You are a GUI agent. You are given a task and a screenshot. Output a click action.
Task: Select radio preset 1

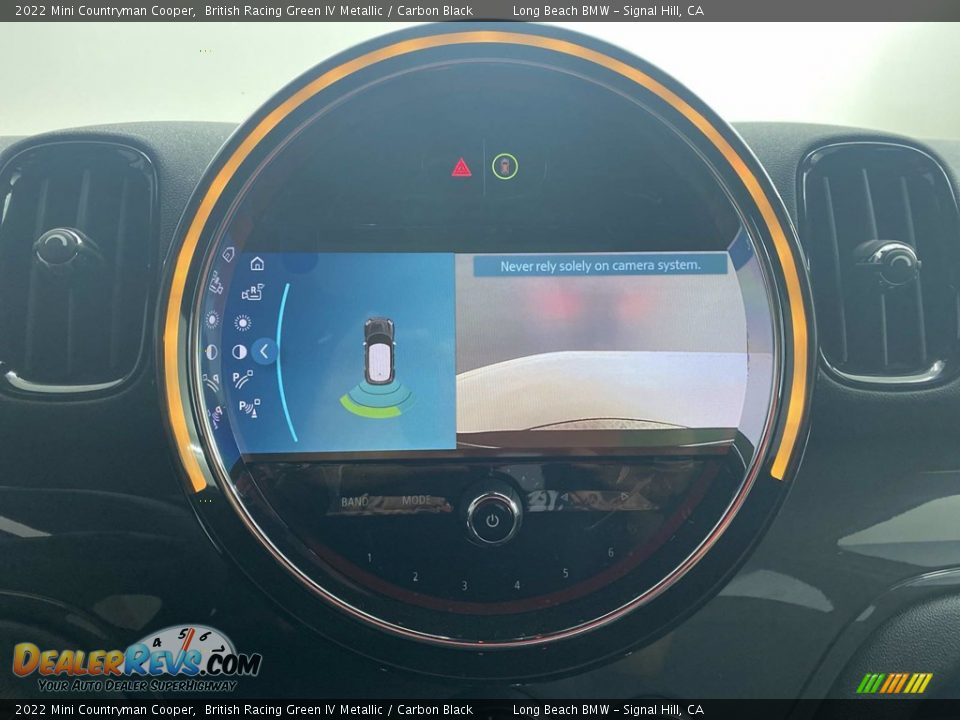click(x=369, y=557)
